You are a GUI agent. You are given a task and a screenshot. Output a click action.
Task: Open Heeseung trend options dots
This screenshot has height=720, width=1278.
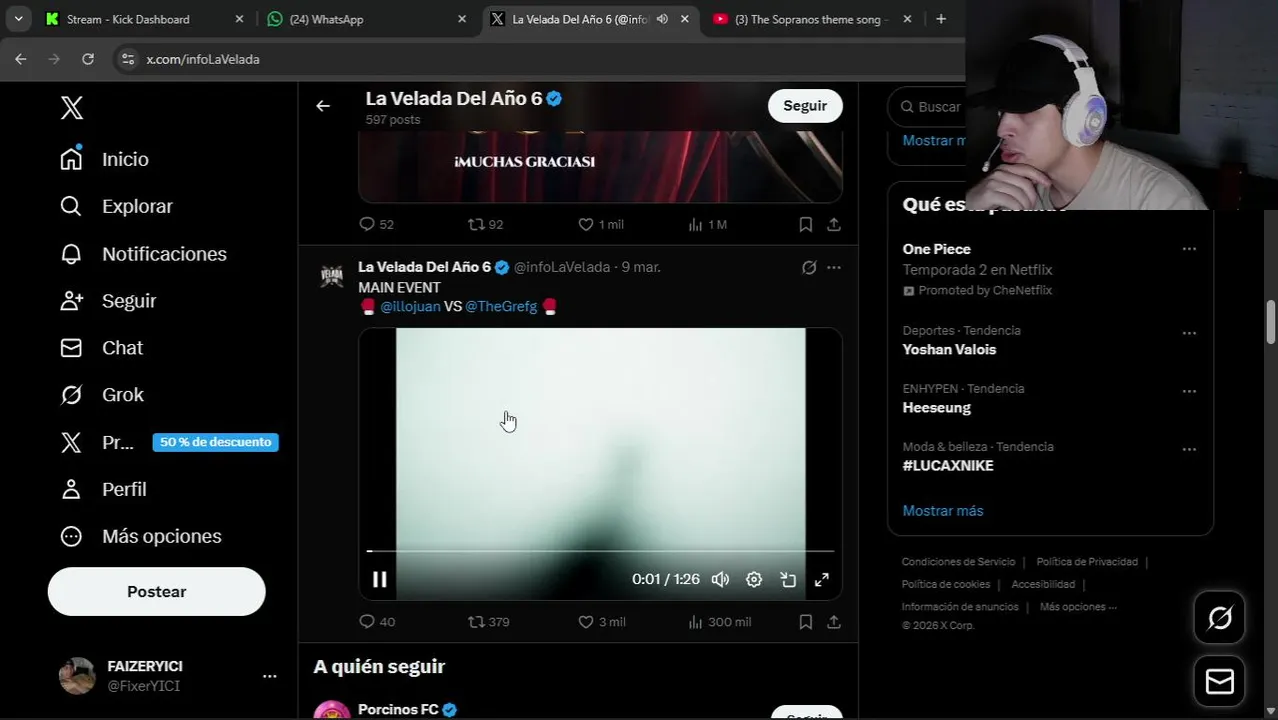[1189, 390]
